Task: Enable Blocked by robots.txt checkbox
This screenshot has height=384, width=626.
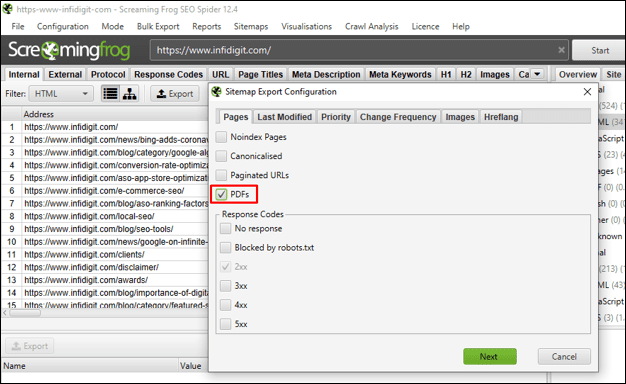Action: (x=226, y=247)
